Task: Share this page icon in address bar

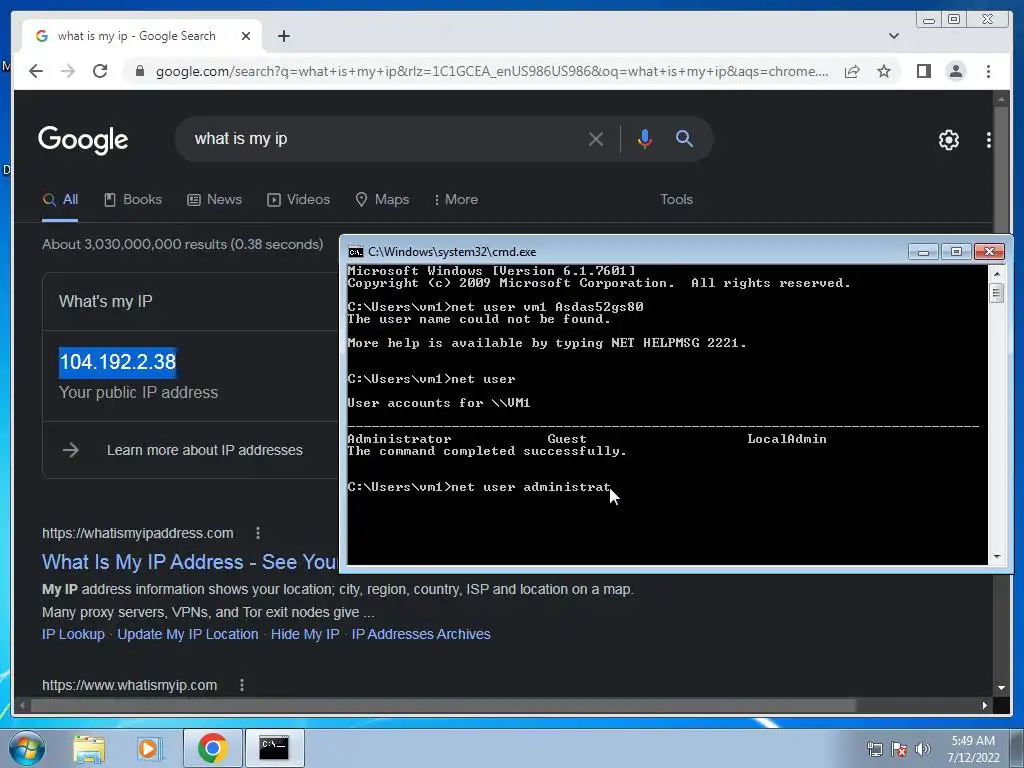Action: pos(852,71)
